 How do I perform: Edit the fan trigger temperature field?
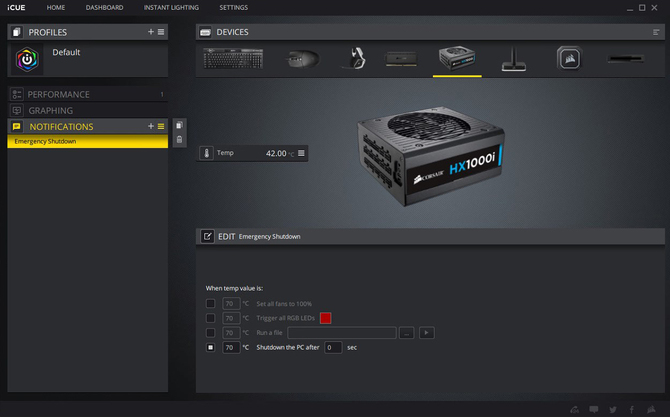pos(231,303)
